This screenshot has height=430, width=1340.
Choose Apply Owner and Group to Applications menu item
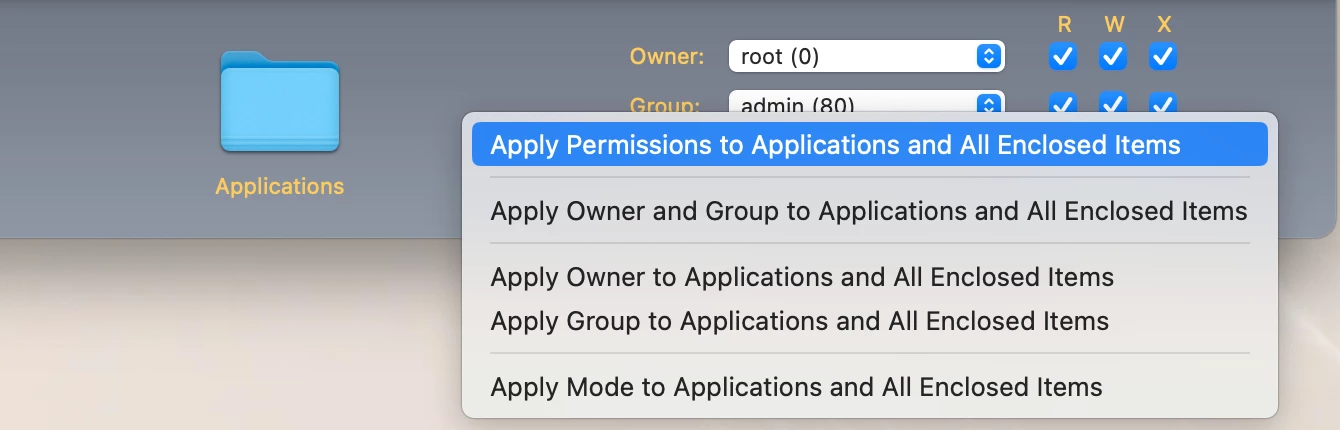tap(869, 211)
